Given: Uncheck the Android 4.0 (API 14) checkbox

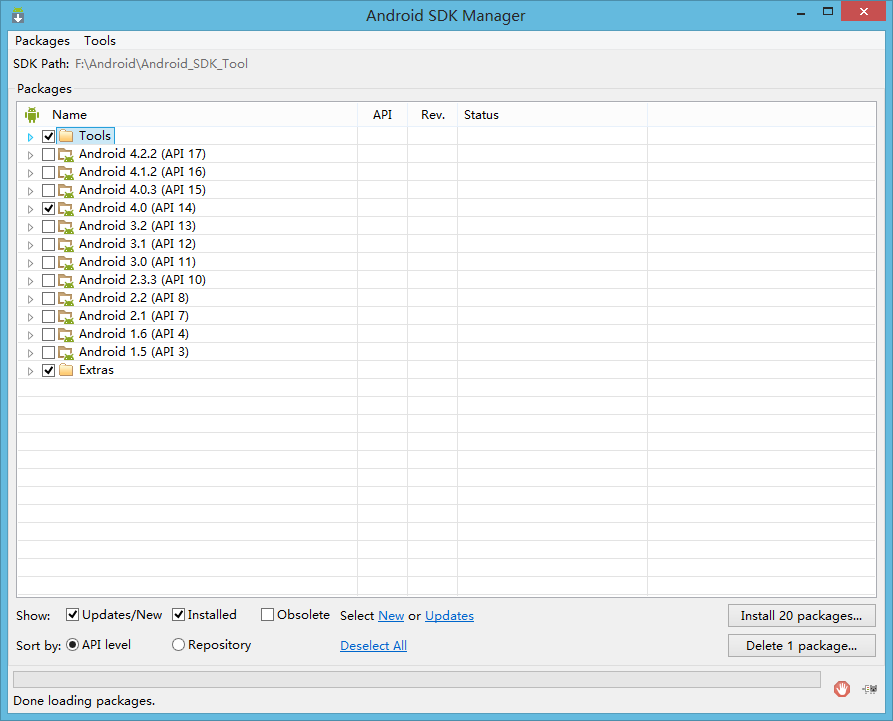Looking at the screenshot, I should 48,208.
